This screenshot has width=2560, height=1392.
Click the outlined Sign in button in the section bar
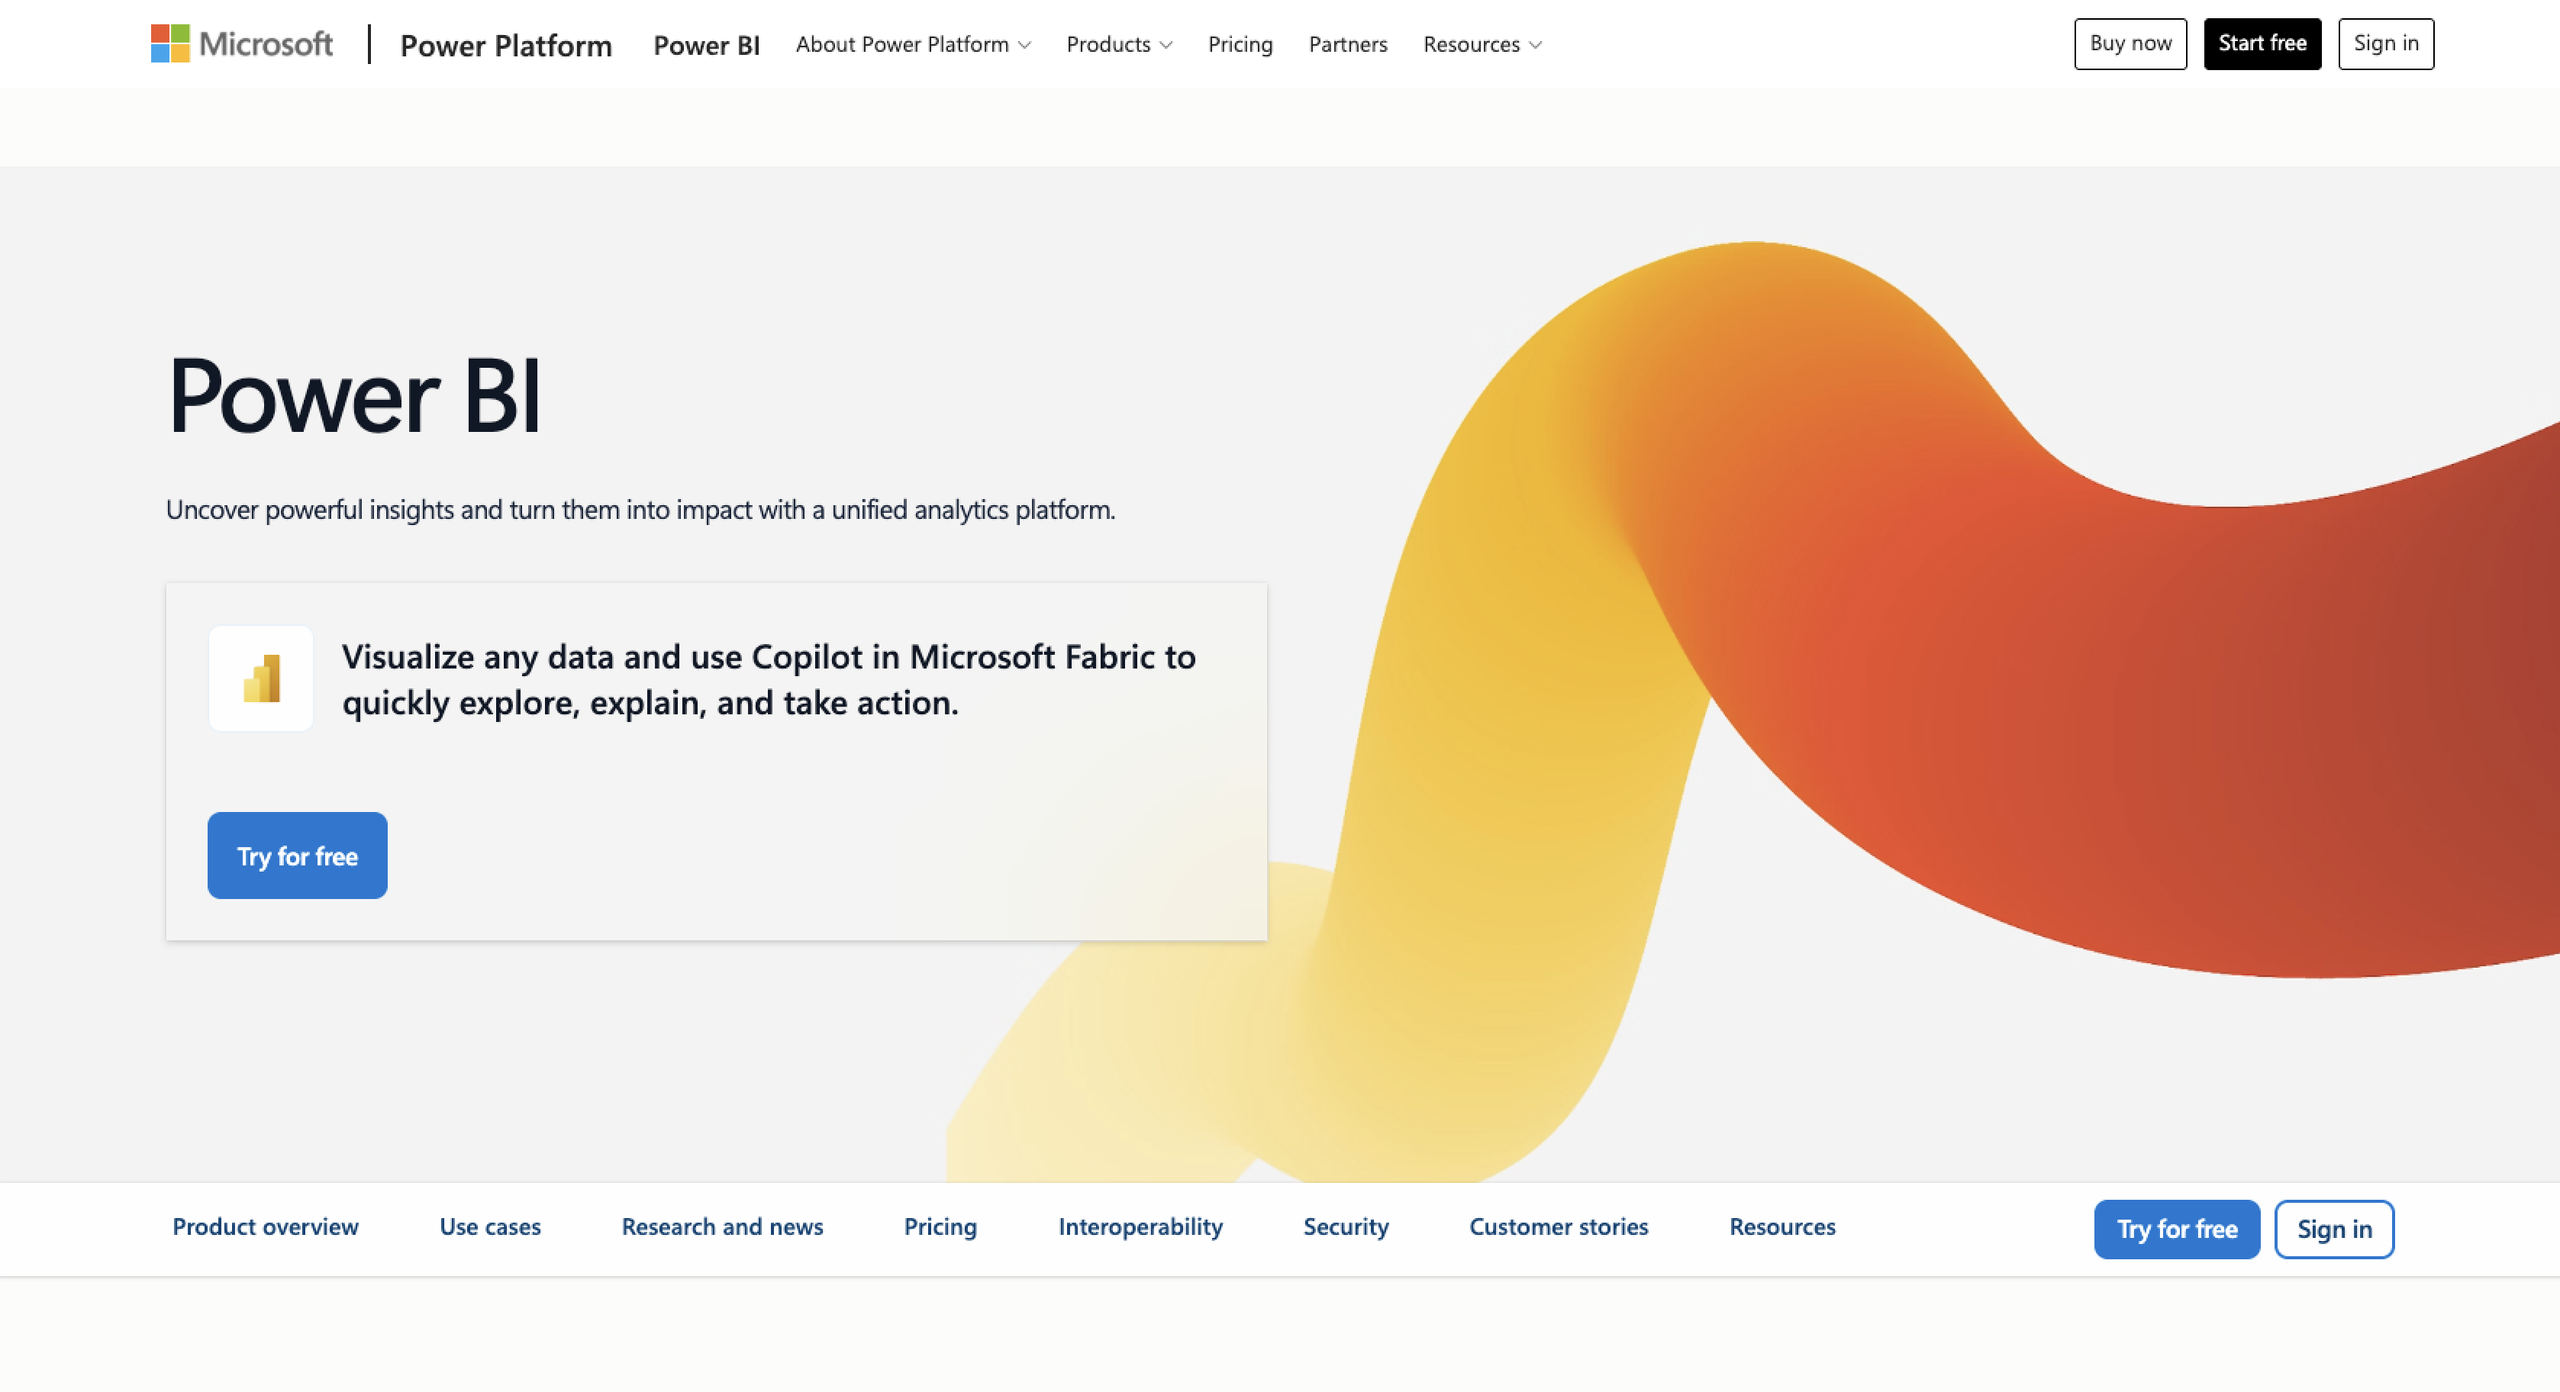2334,1229
